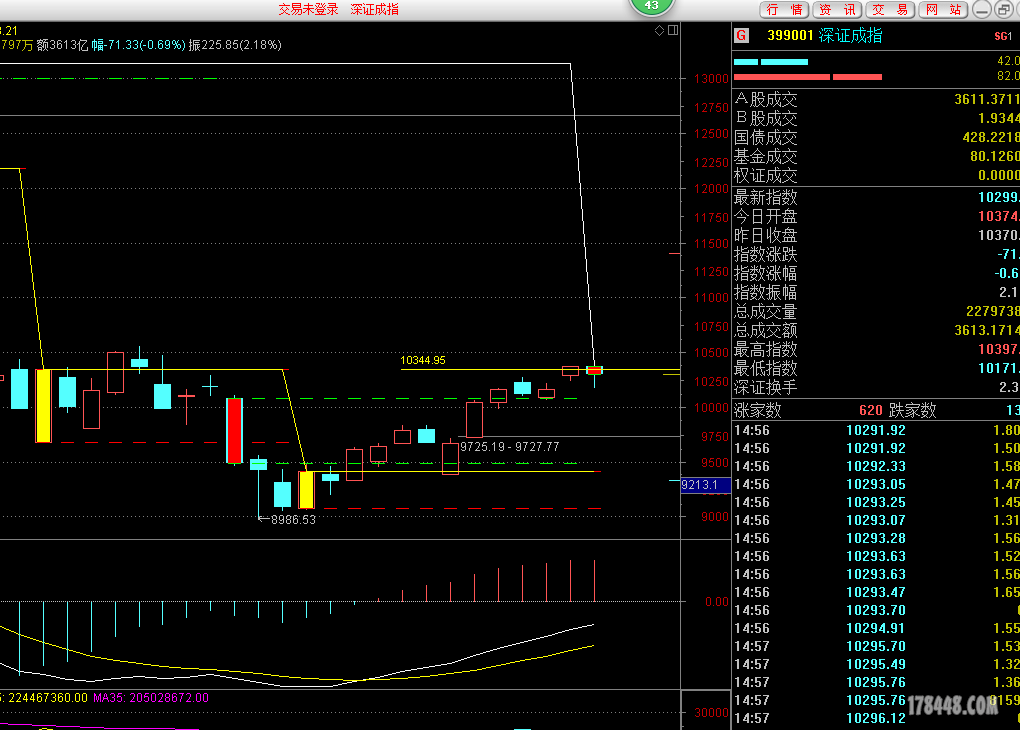This screenshot has height=730, width=1020.
Task: Open the 网站 website button
Action: [x=943, y=9]
